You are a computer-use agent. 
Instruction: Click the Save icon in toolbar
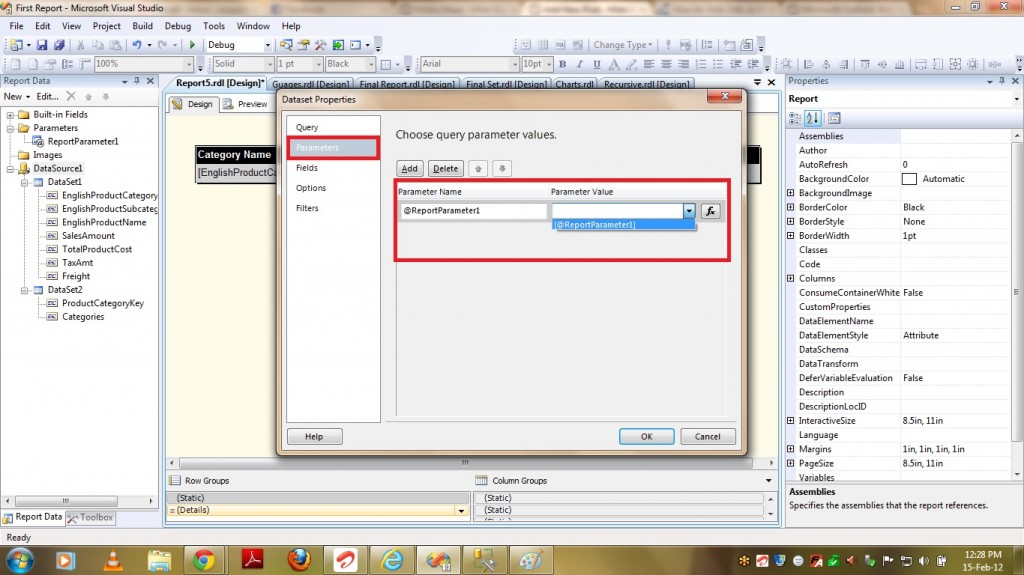pyautogui.click(x=42, y=45)
